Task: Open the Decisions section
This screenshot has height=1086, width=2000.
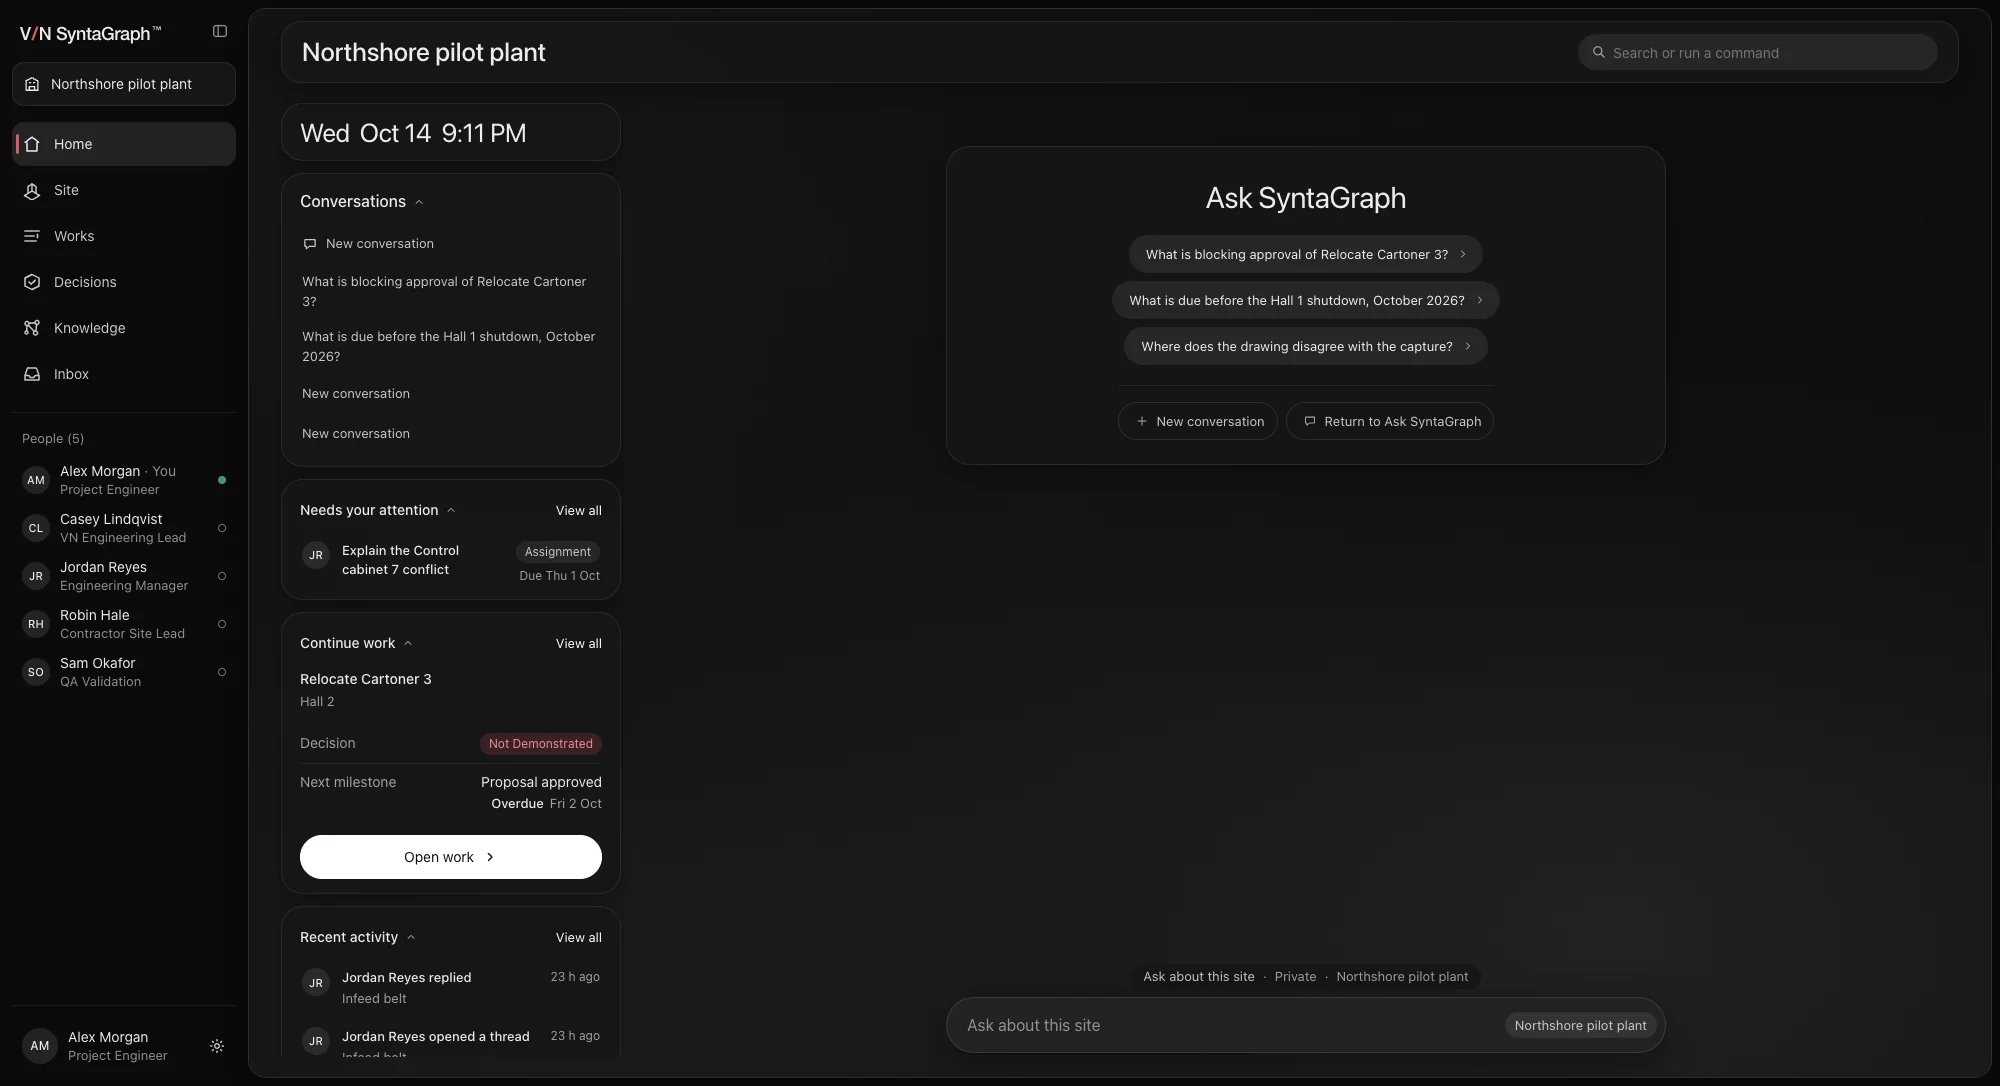Action: point(124,282)
